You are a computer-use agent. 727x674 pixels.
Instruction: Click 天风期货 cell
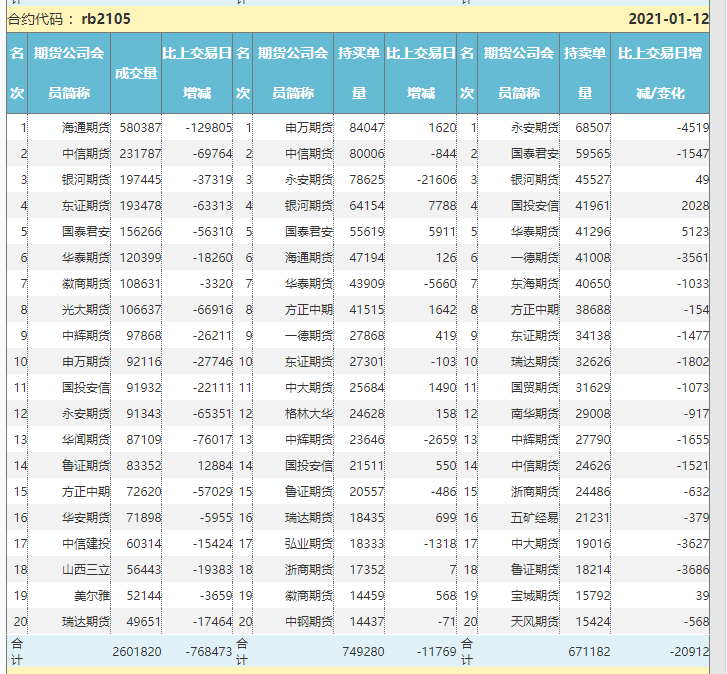coord(535,621)
